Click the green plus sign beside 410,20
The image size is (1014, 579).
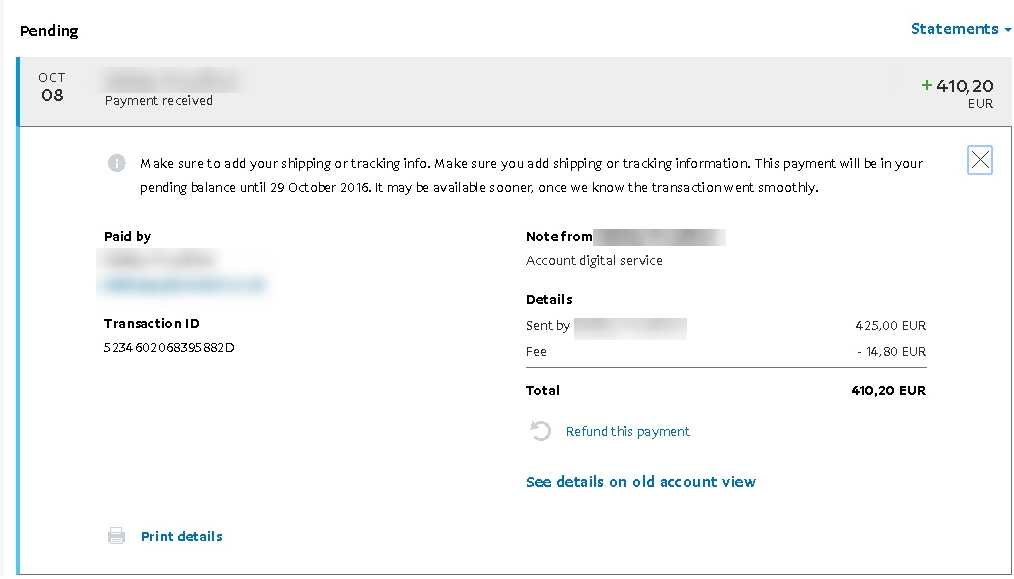point(926,86)
